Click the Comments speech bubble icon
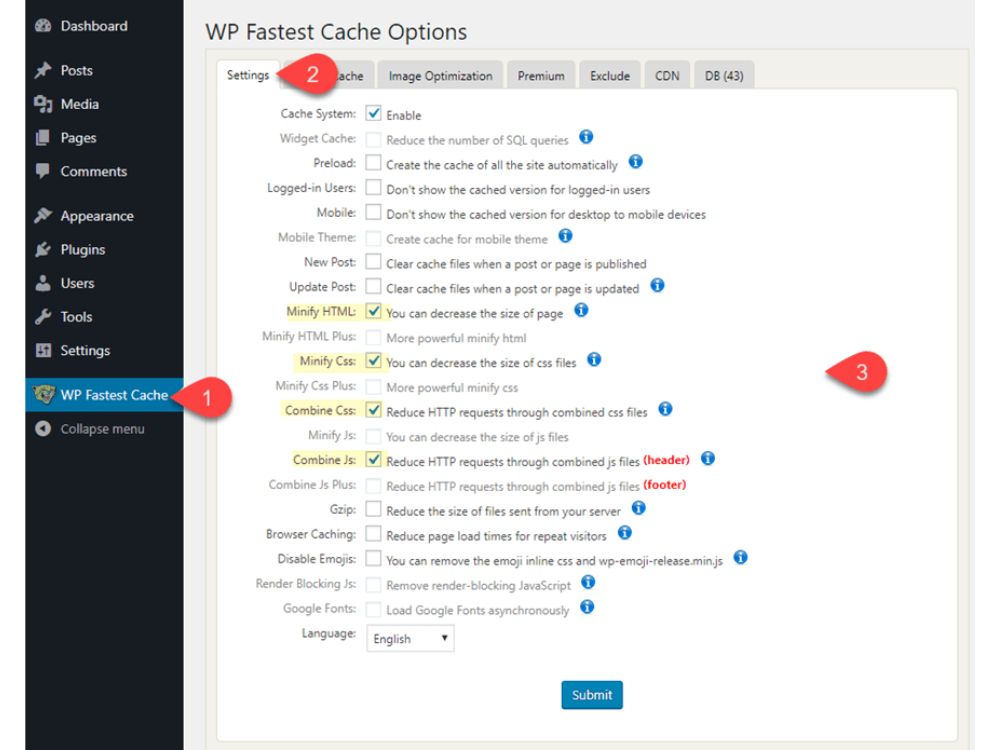 coord(43,171)
